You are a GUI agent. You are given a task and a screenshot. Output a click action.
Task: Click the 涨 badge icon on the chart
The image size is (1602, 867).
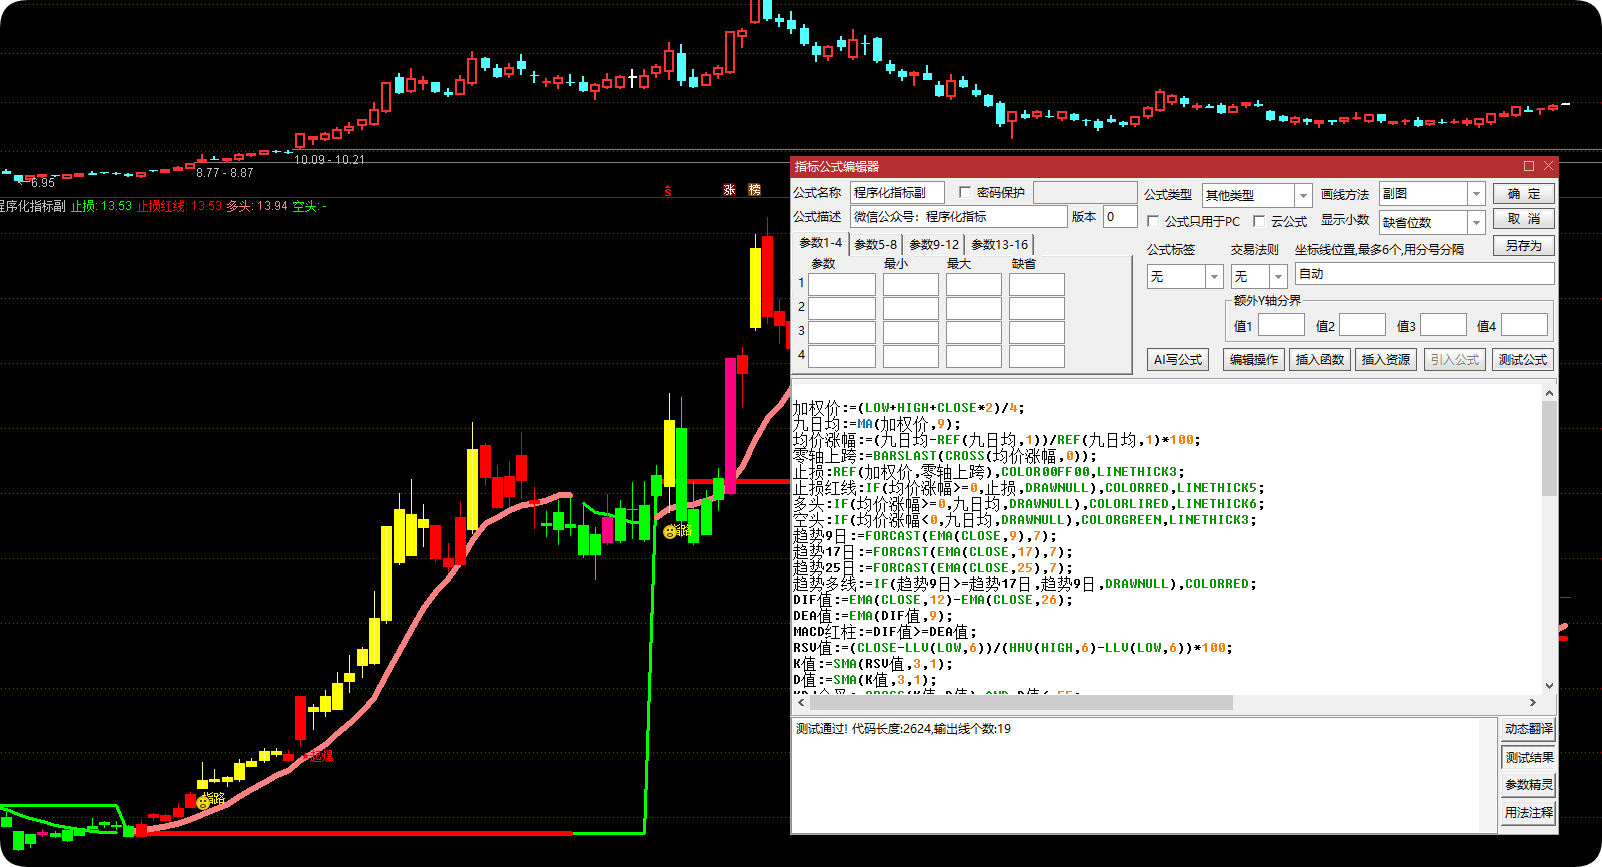pyautogui.click(x=729, y=190)
